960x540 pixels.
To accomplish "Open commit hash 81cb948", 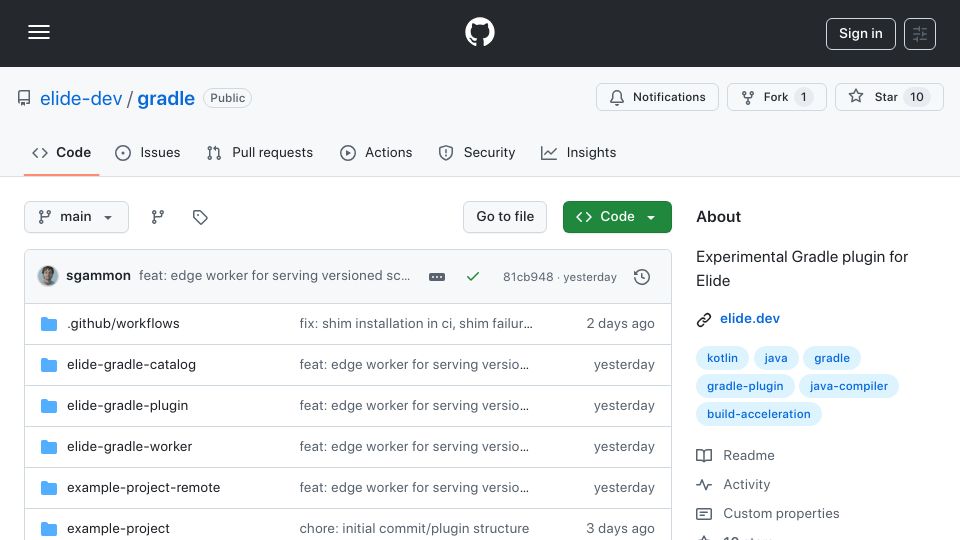I will pos(528,277).
